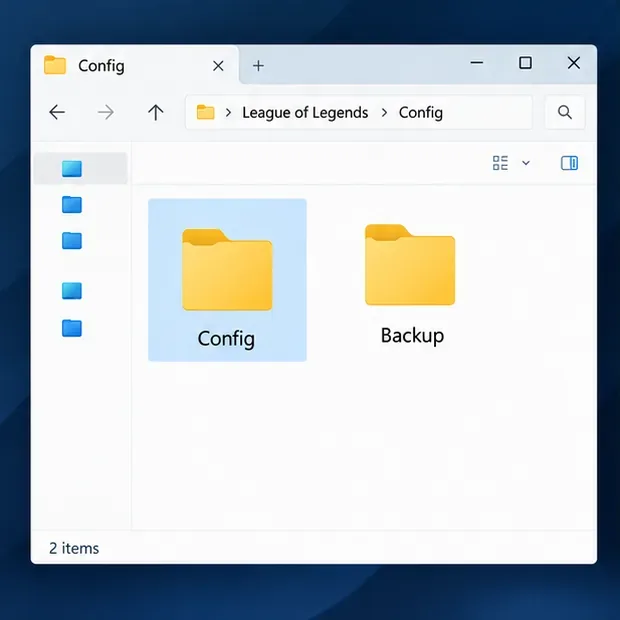The width and height of the screenshot is (620, 620).
Task: Expand chevron before League of Legends
Action: (x=228, y=113)
